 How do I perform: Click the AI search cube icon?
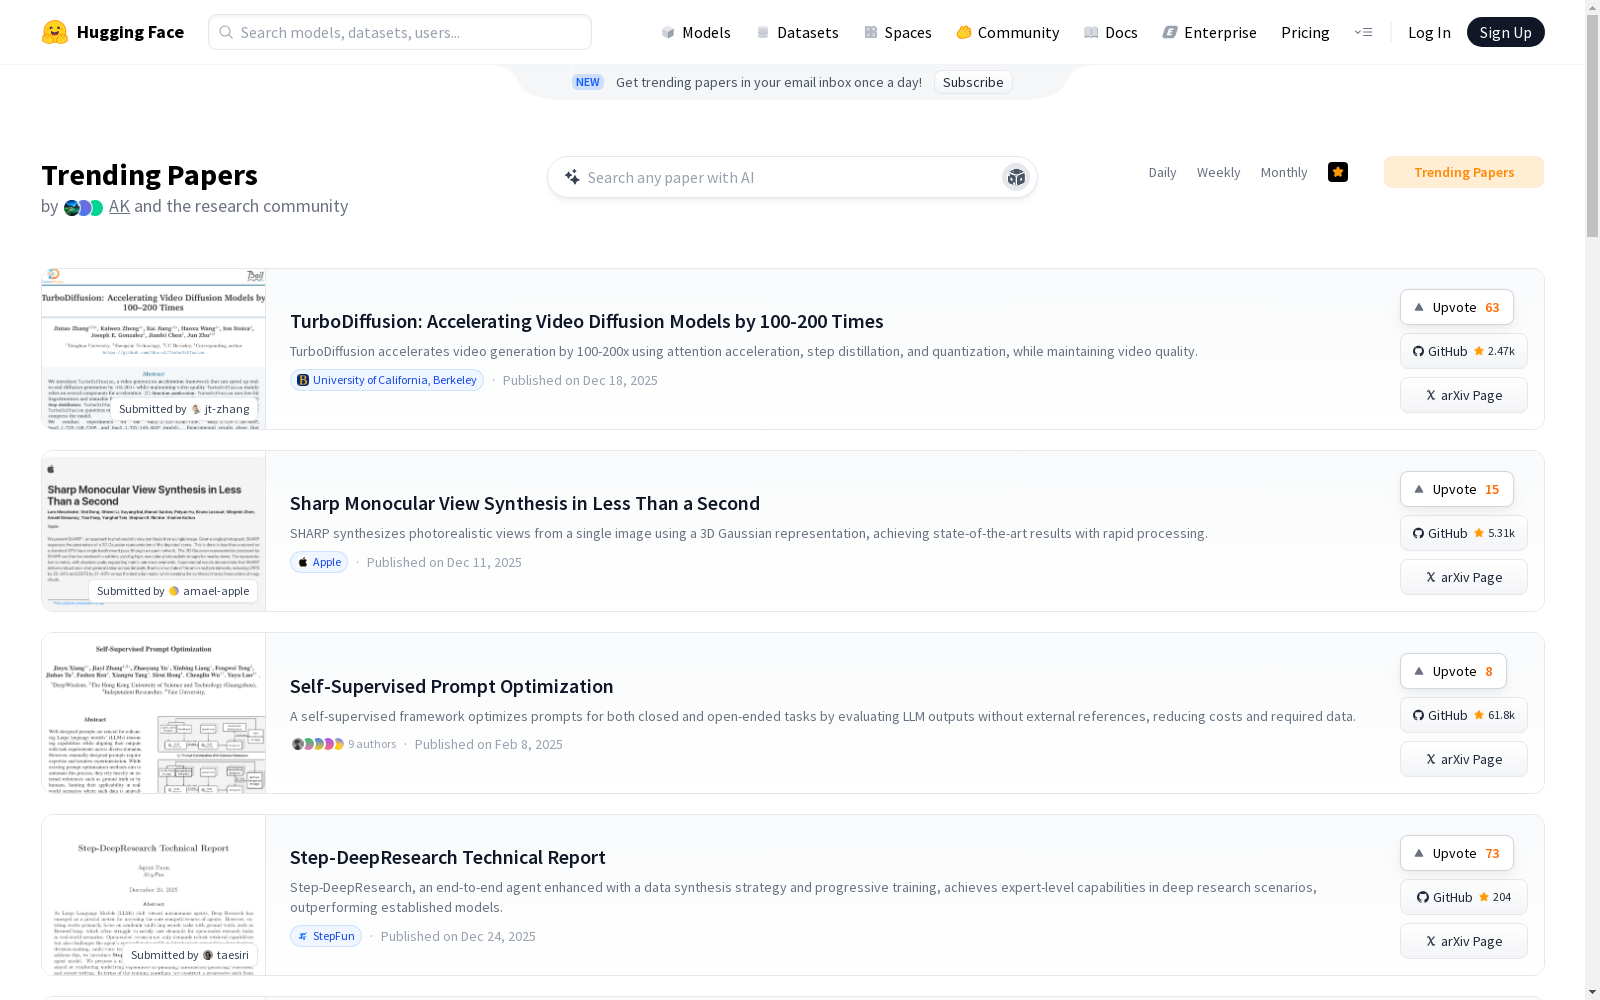(1016, 177)
